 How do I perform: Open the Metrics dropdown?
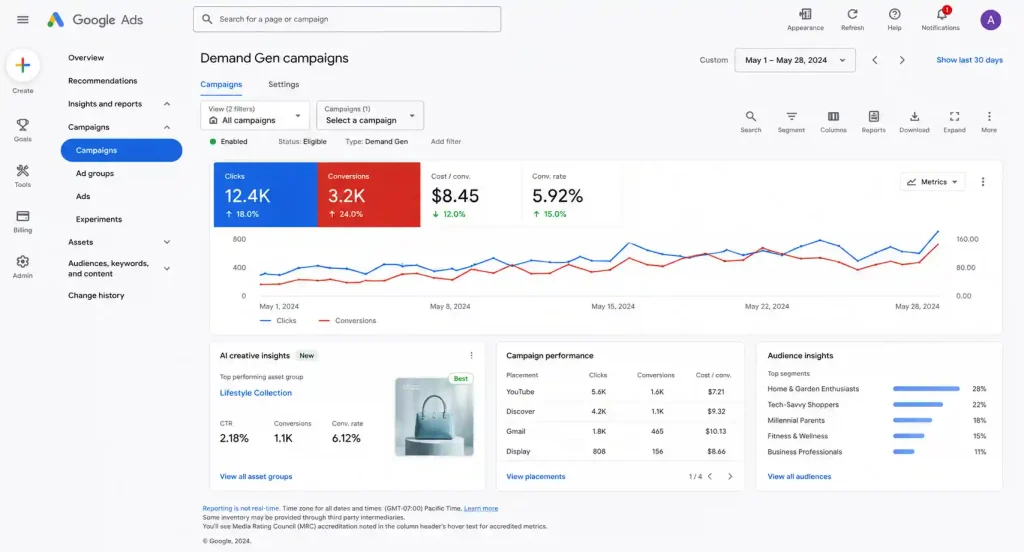point(932,182)
